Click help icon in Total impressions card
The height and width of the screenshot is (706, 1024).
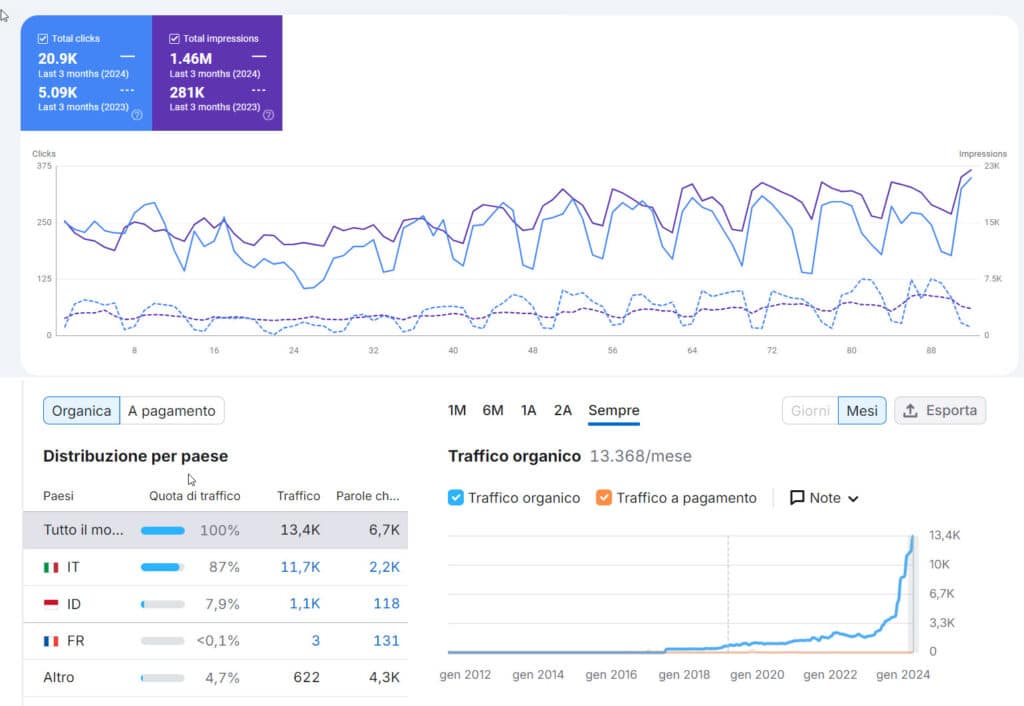(268, 115)
